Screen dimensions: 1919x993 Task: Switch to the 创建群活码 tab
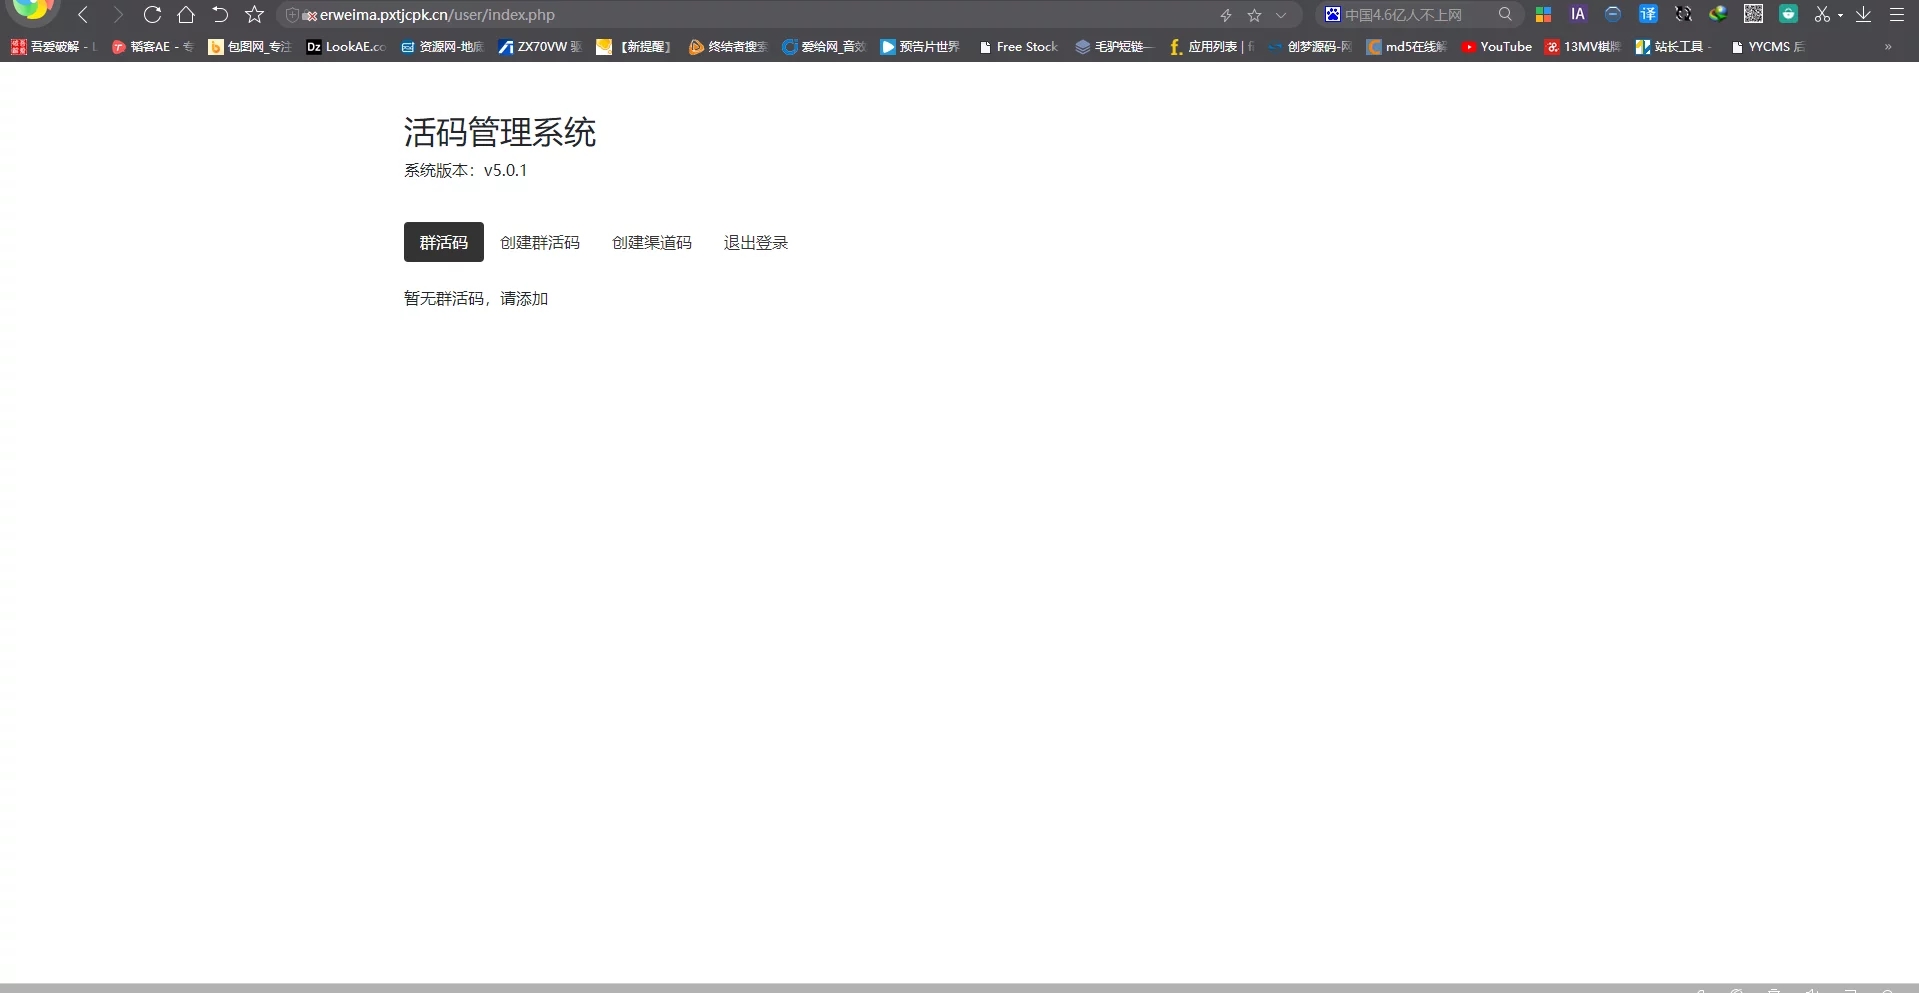(540, 242)
